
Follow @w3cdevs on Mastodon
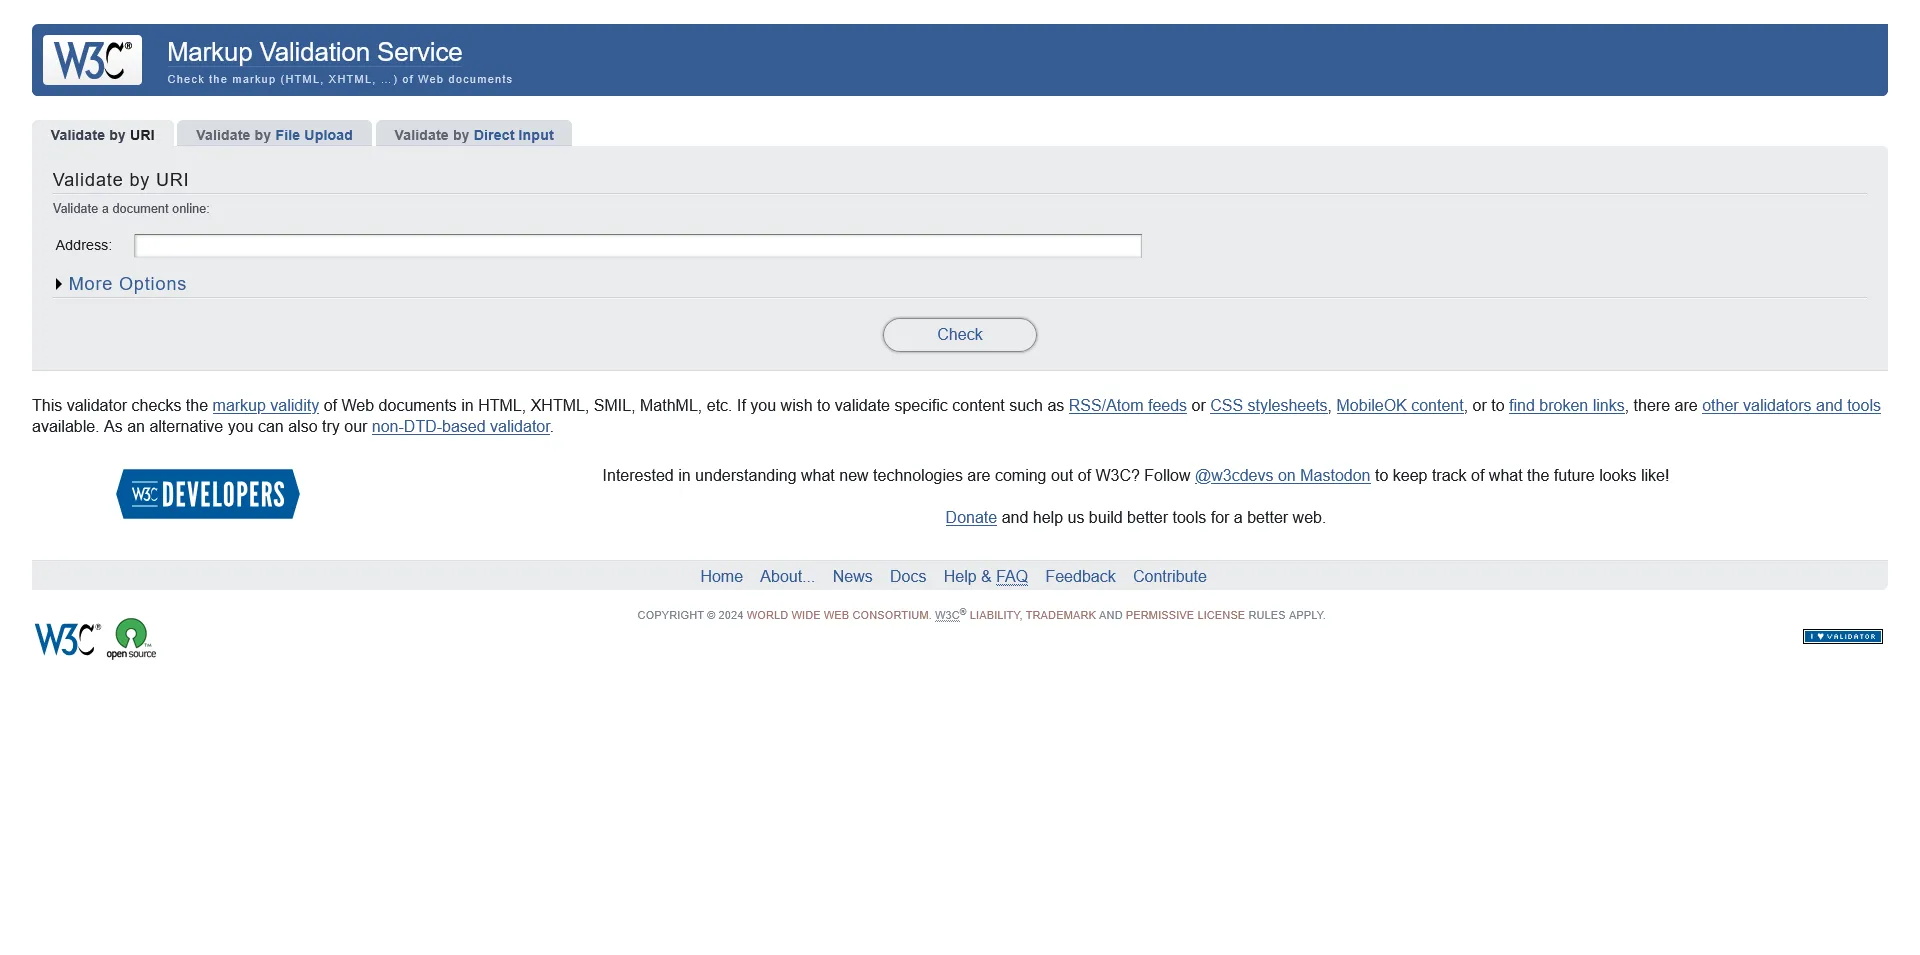[x=1281, y=475]
